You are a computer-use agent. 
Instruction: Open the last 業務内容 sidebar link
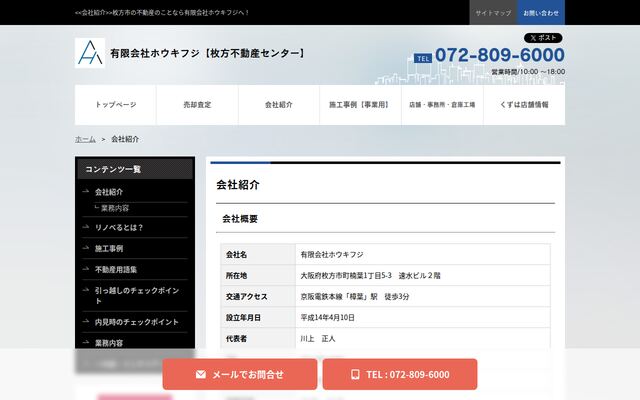[109, 343]
